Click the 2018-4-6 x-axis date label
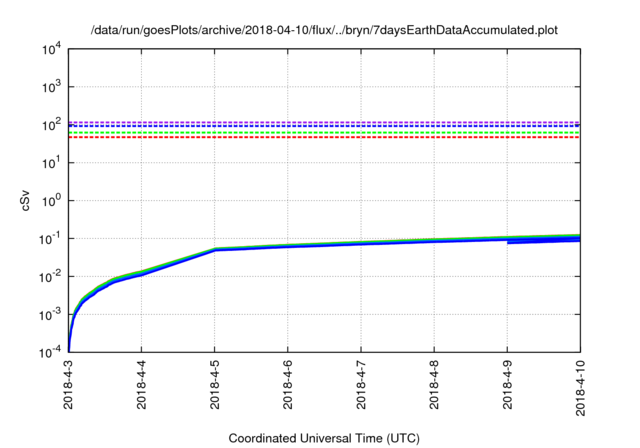This screenshot has height=448, width=640. 288,384
